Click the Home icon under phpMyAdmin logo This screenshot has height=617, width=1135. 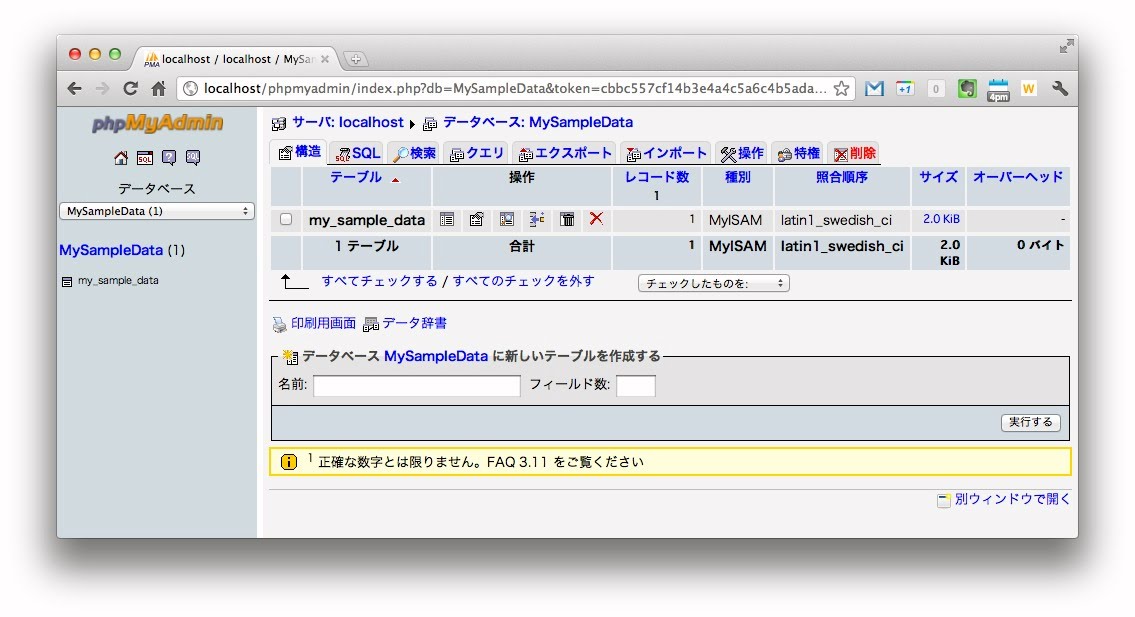pos(121,158)
